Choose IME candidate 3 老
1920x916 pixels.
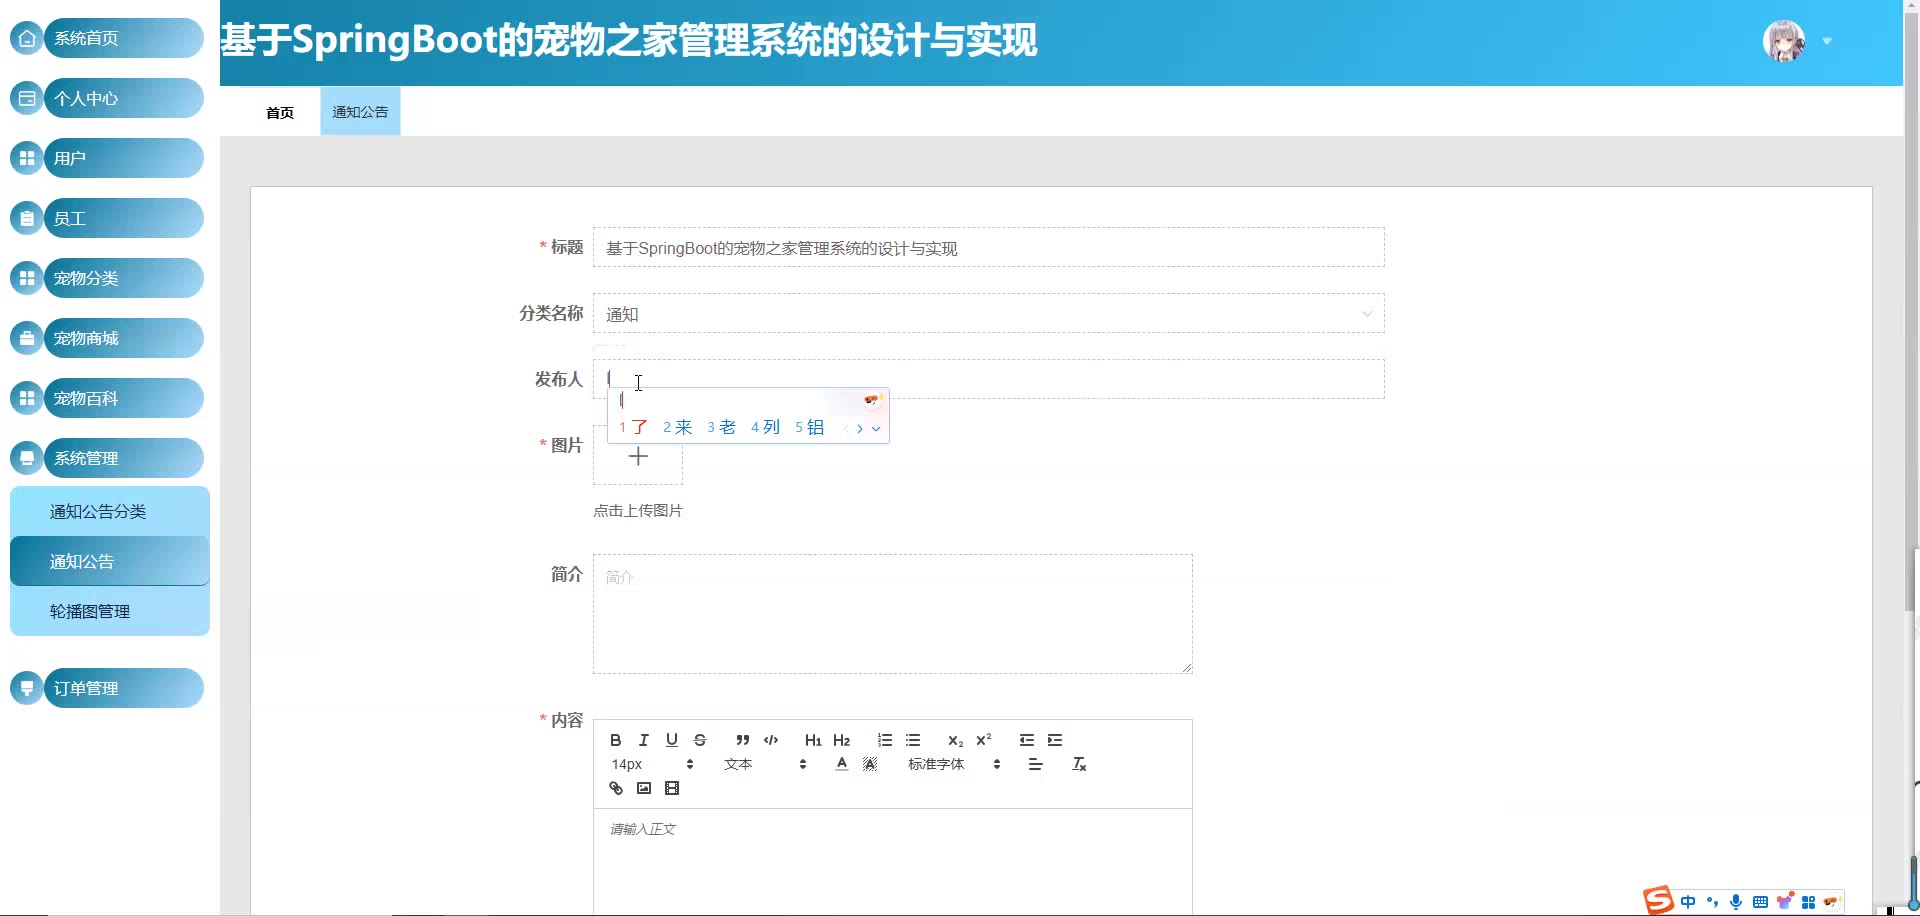tap(721, 427)
